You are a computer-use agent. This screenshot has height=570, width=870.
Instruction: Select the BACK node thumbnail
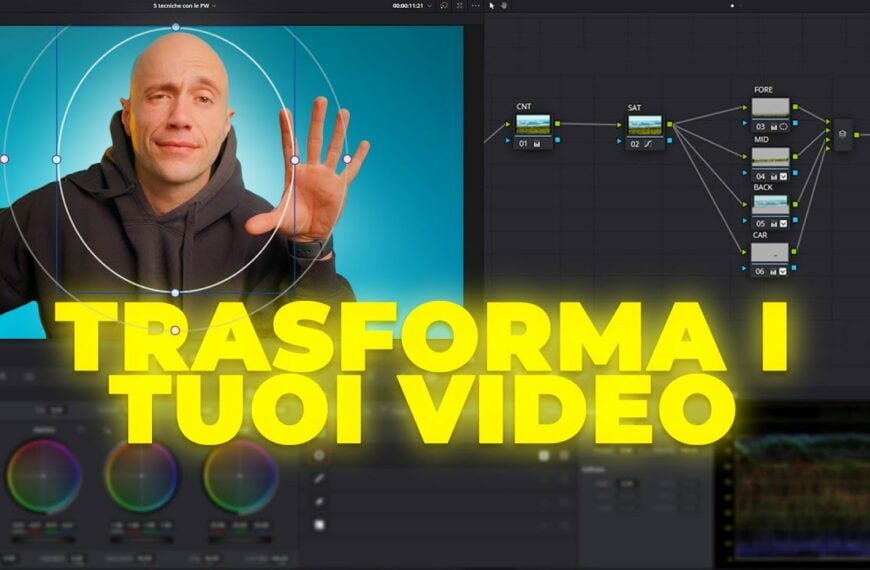coord(770,205)
